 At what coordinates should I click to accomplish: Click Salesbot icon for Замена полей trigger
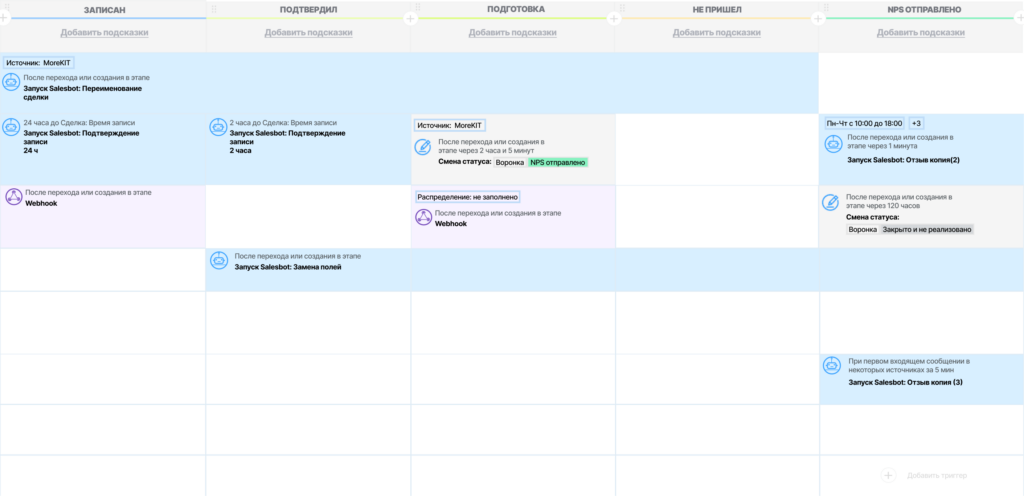click(218, 261)
